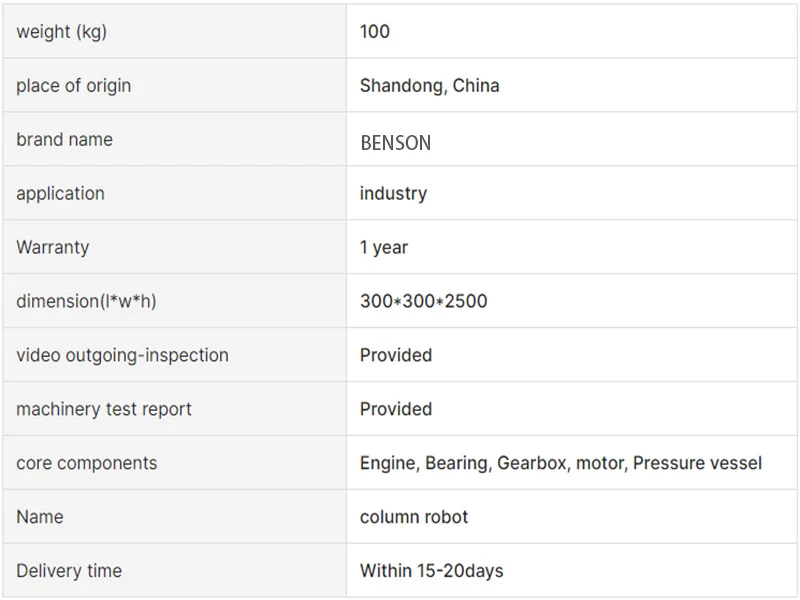The image size is (800, 600).
Task: Select the 'industry' value text
Action: pos(393,194)
